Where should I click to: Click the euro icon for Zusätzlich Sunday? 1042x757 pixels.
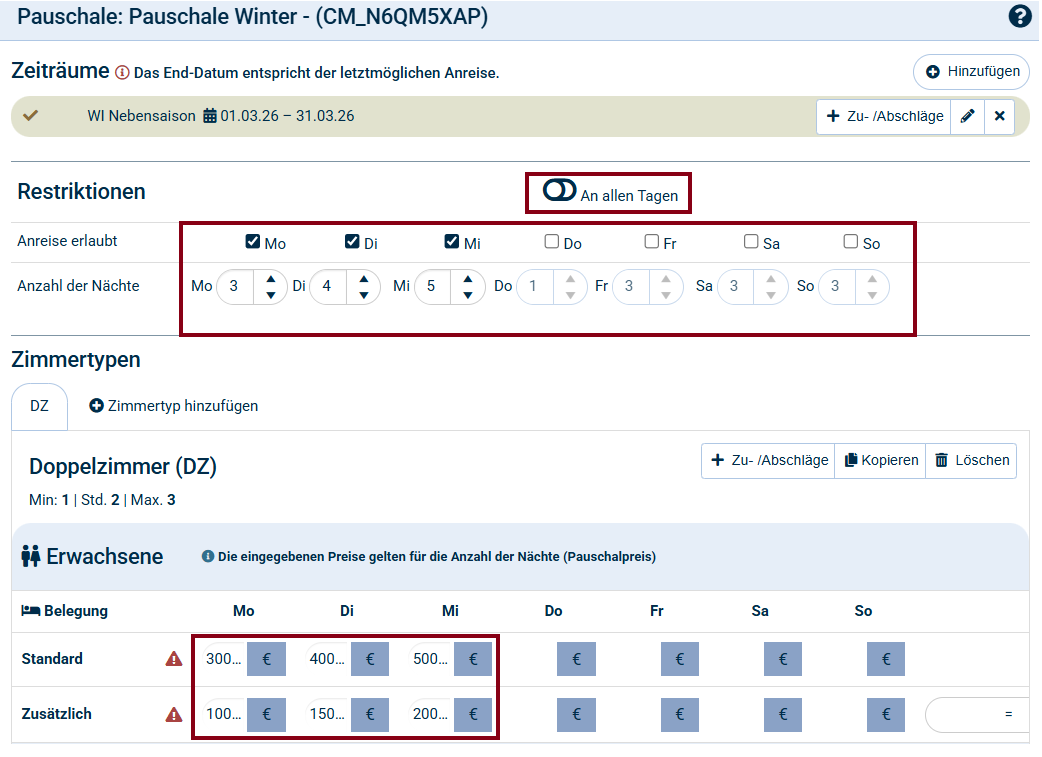886,715
